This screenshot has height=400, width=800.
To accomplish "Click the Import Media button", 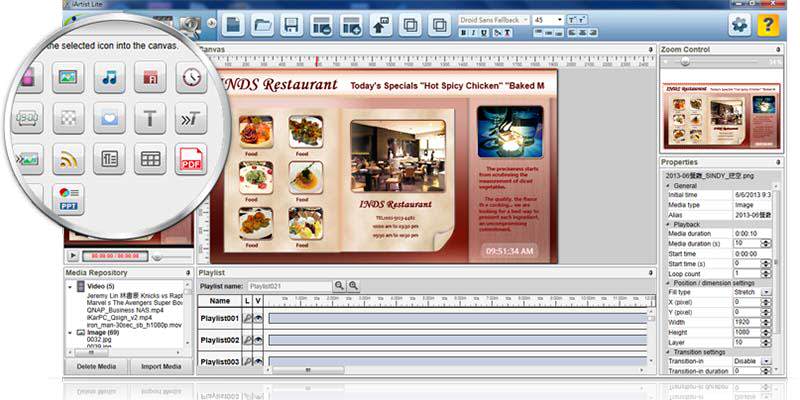I will [161, 366].
